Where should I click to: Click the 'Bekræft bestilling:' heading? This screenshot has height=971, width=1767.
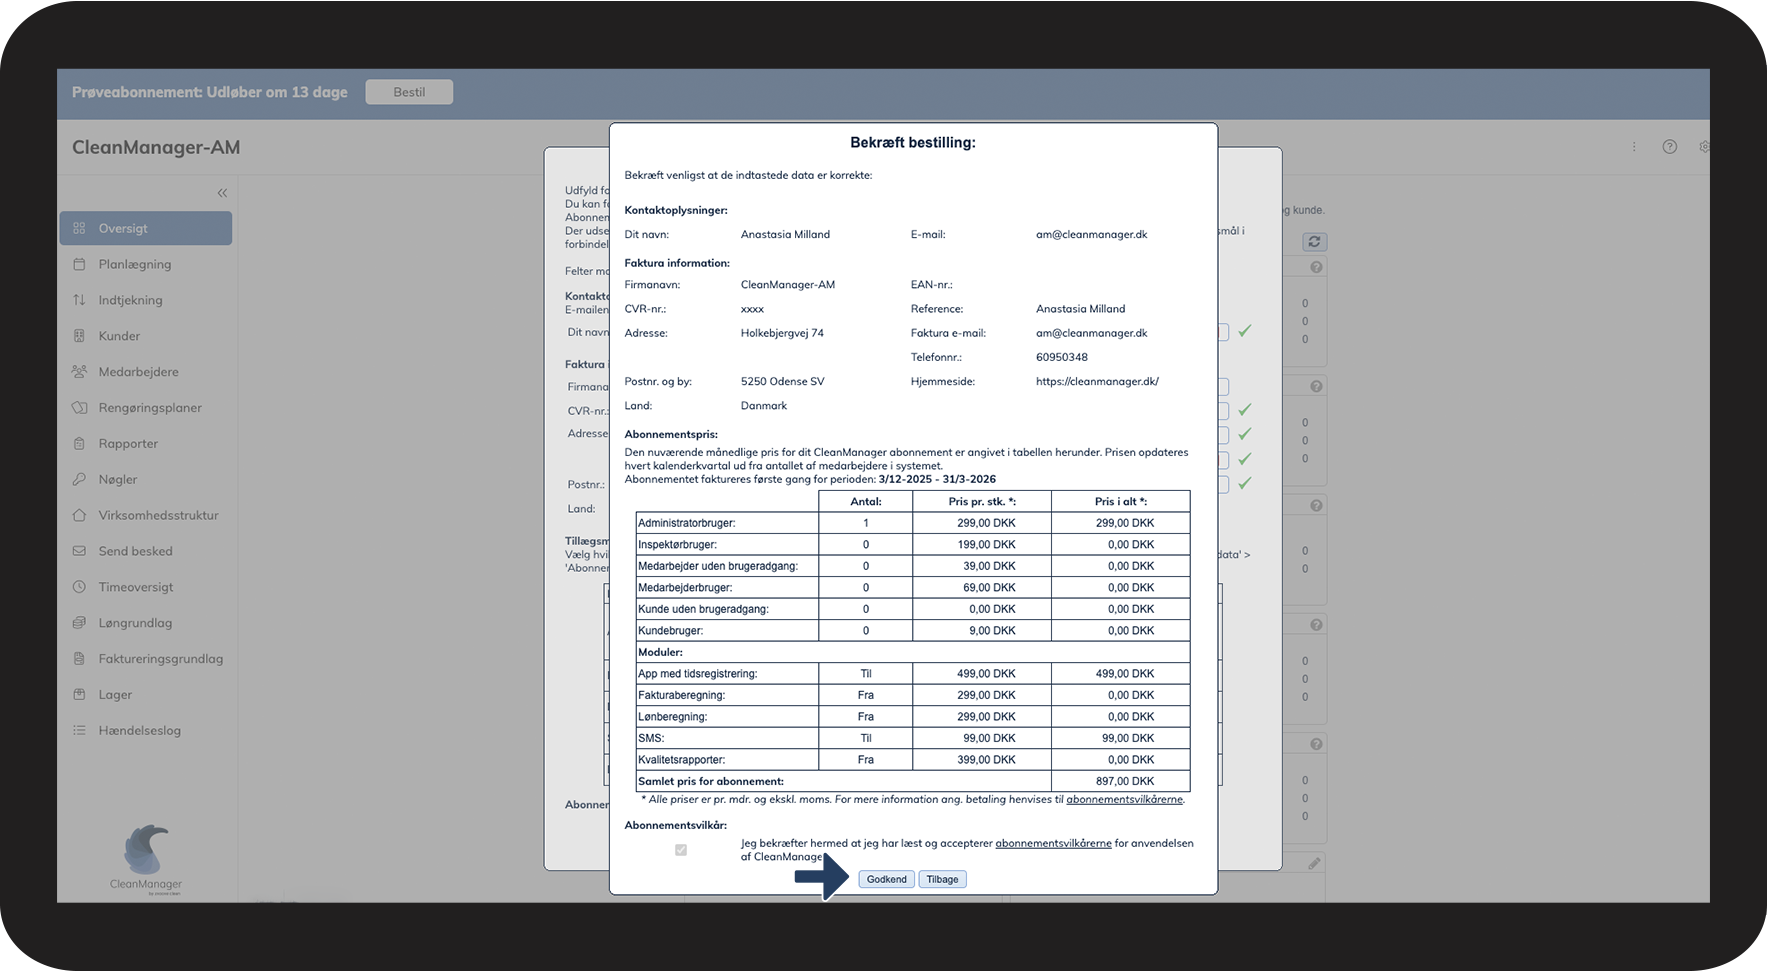[x=913, y=143]
